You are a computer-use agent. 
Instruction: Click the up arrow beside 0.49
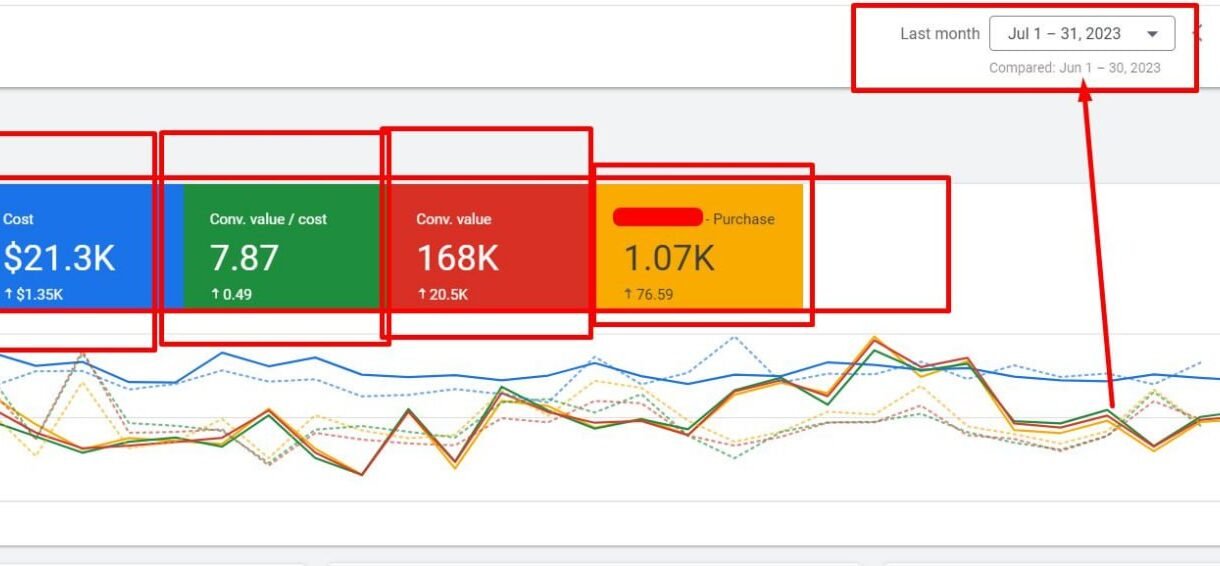pos(214,295)
